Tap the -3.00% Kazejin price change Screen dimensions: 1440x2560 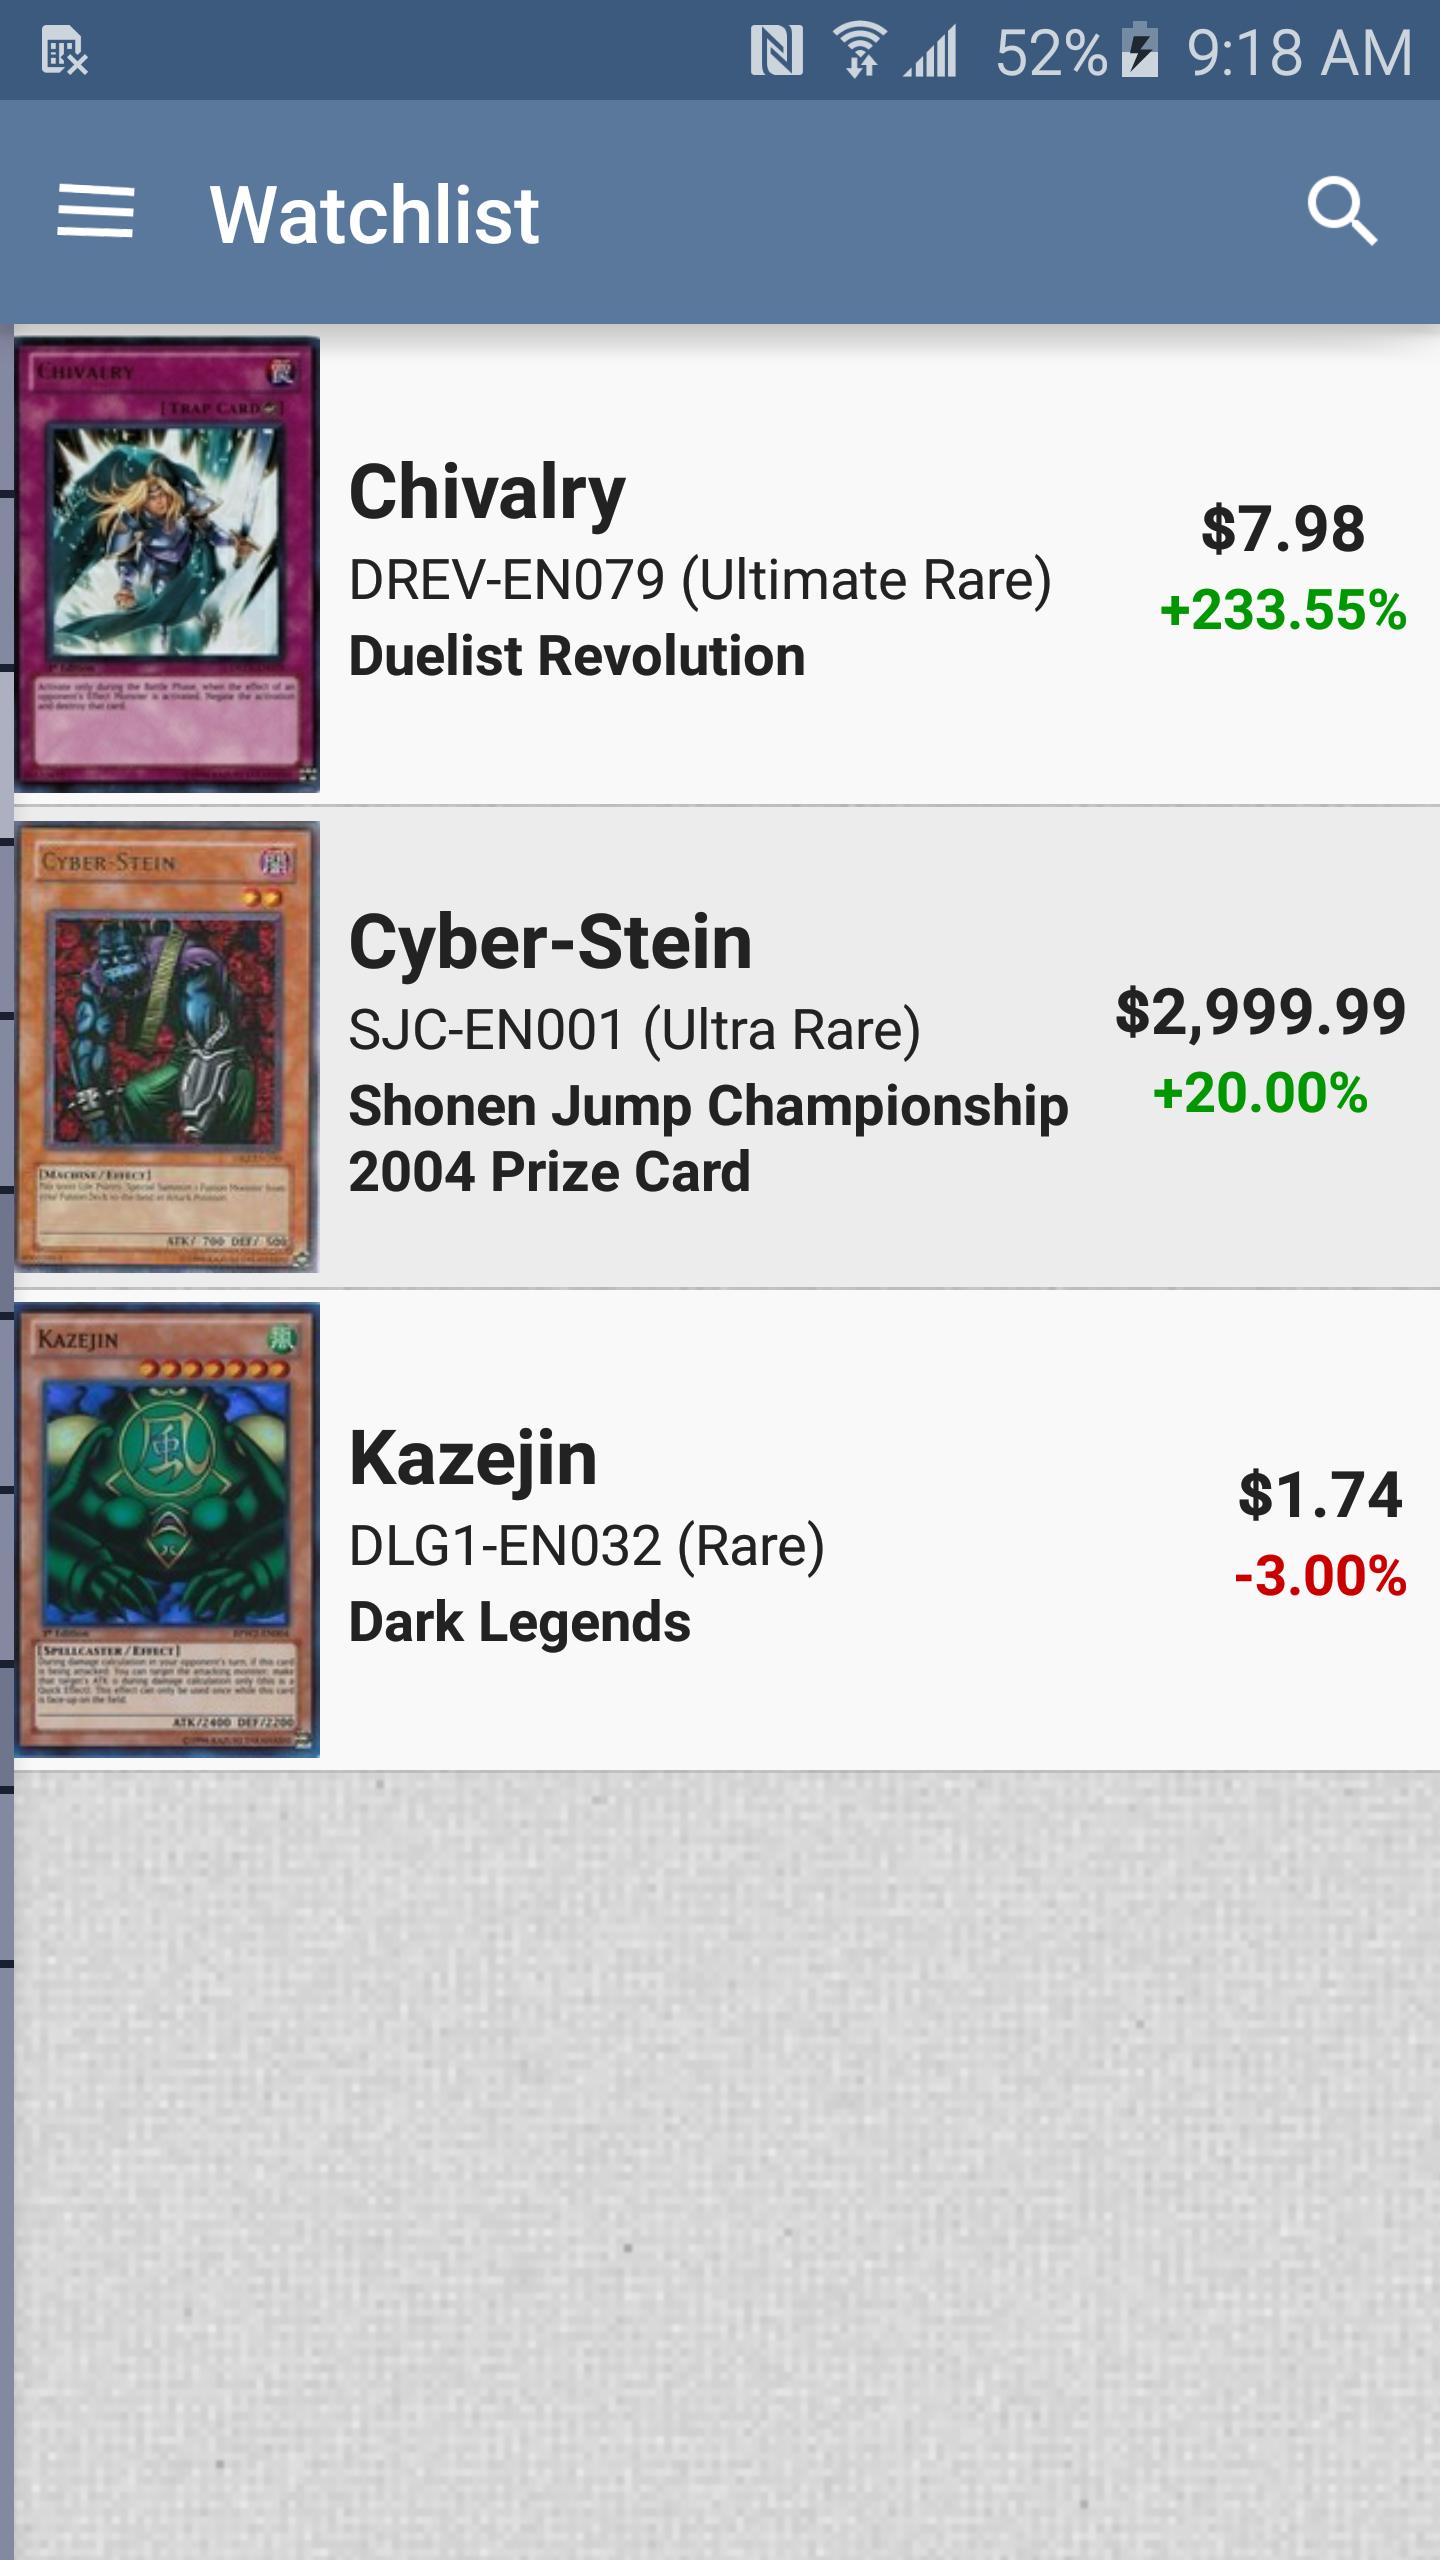(x=1320, y=1576)
